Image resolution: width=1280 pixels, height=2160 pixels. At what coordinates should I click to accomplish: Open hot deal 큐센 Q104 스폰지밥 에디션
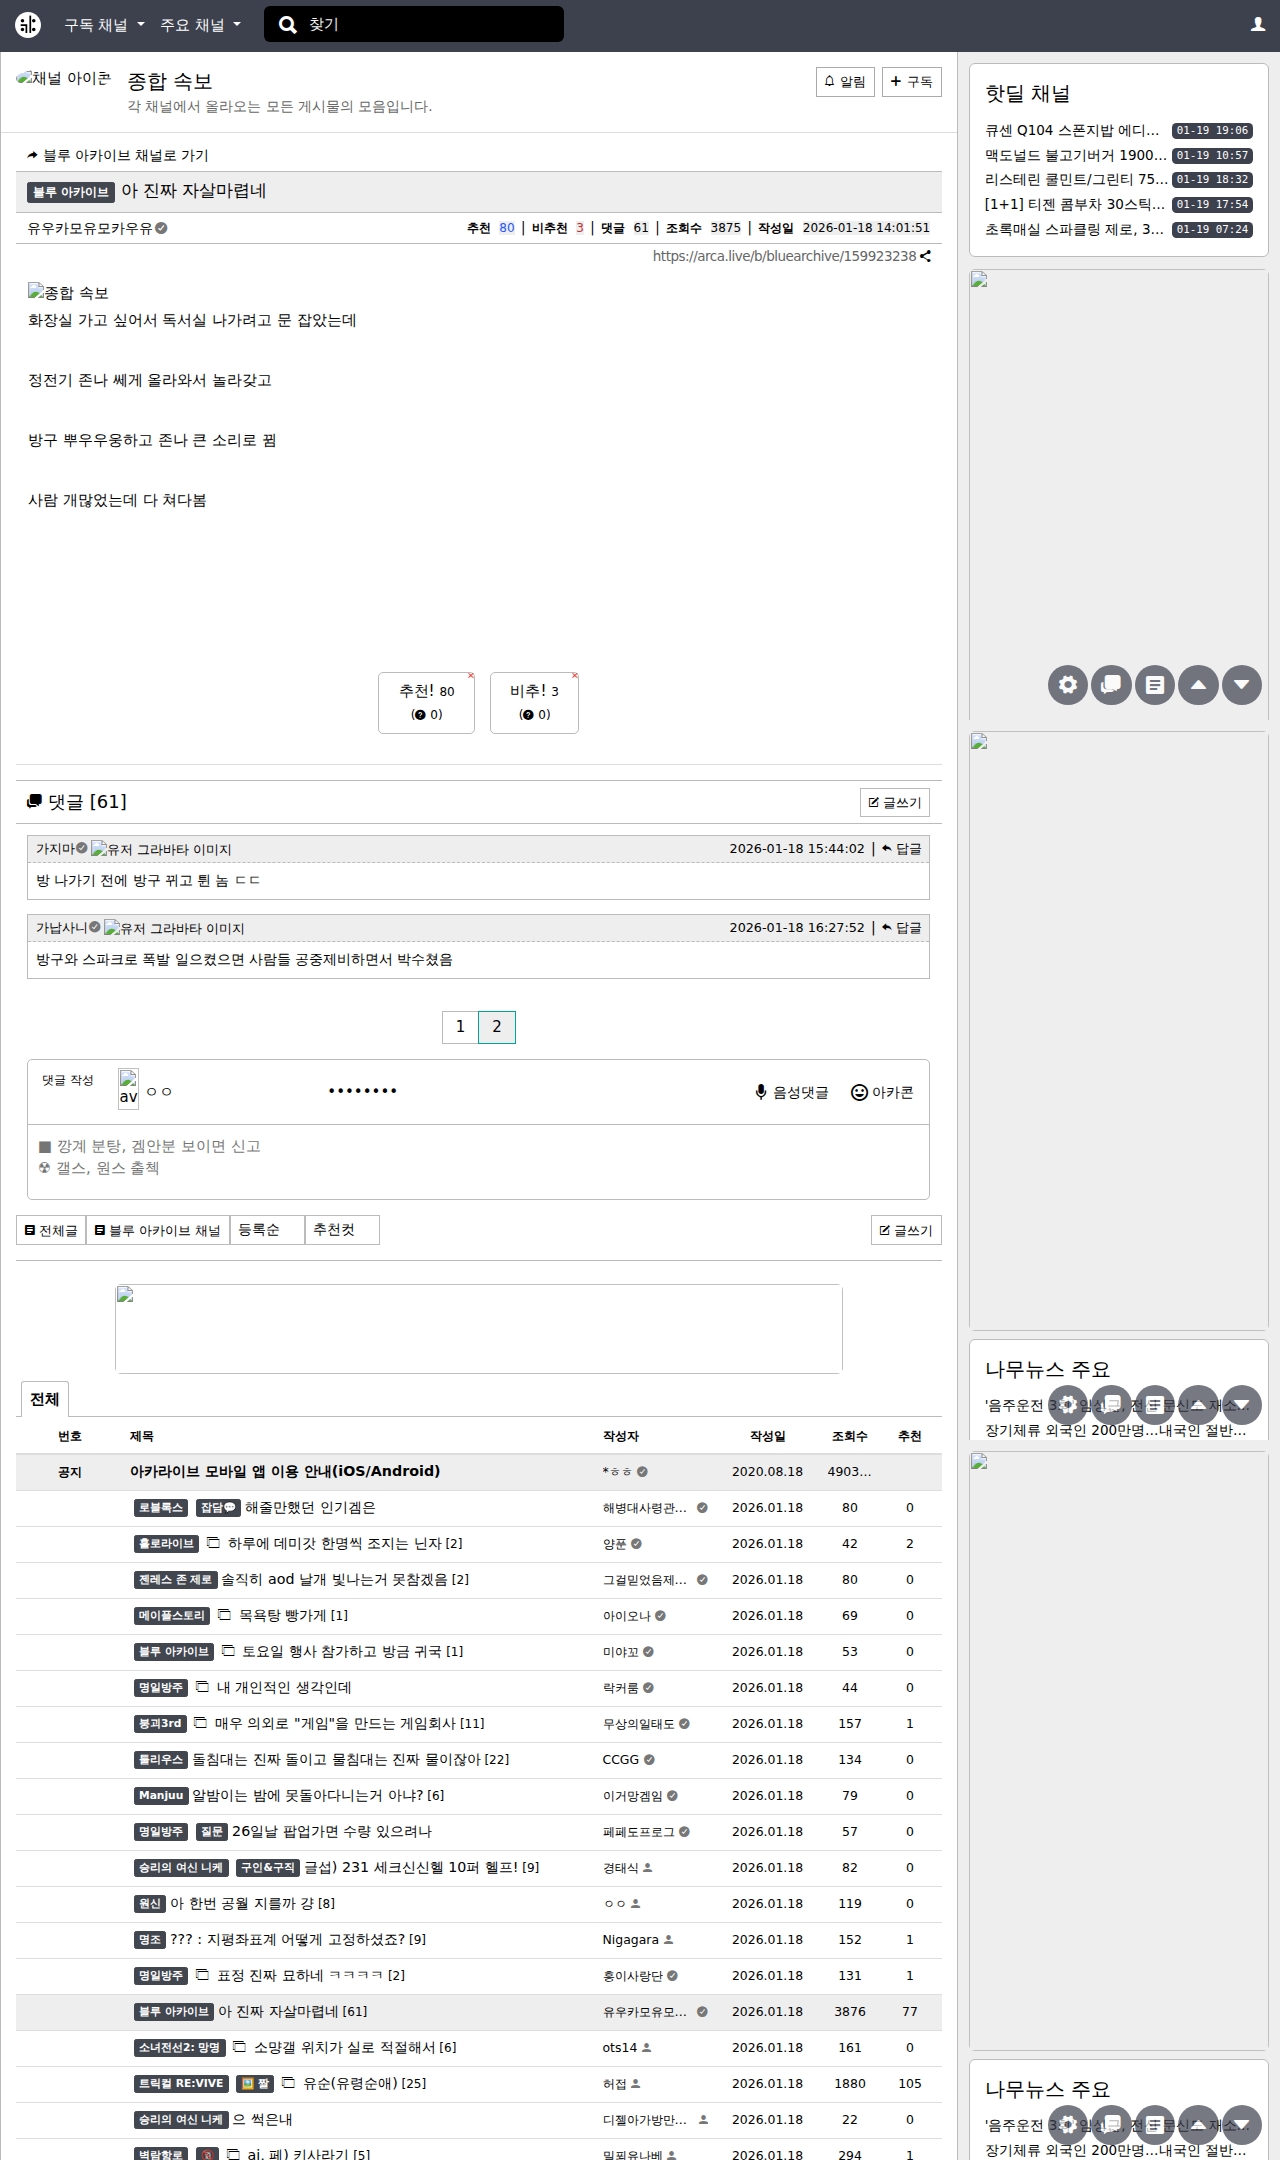click(1072, 131)
